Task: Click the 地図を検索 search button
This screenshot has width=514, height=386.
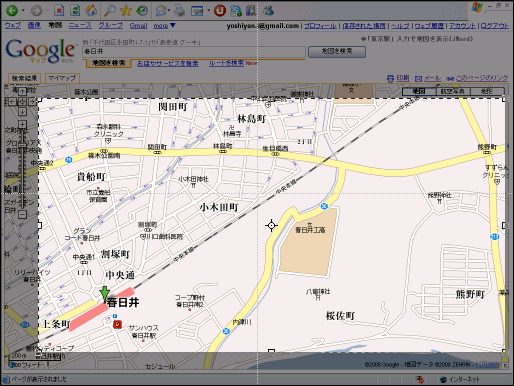Action: [337, 51]
